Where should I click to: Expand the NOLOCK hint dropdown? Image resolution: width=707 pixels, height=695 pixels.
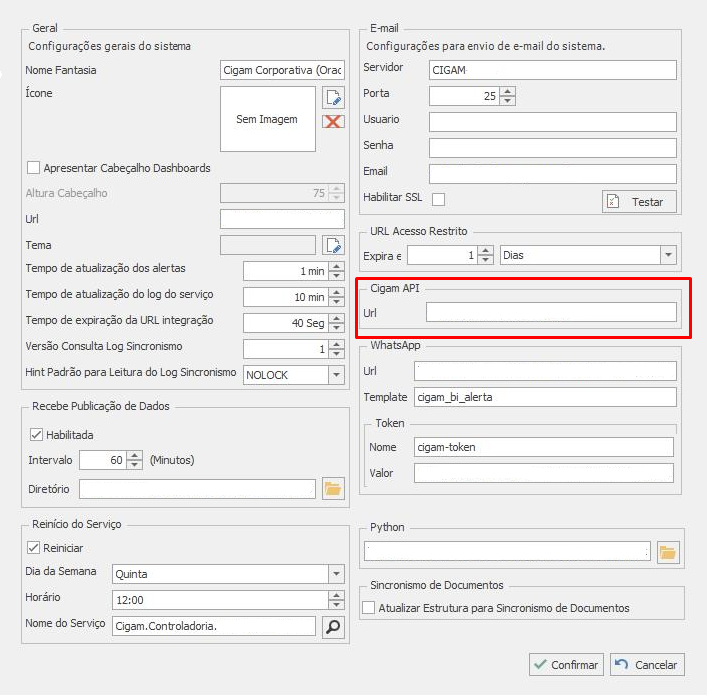pos(336,375)
